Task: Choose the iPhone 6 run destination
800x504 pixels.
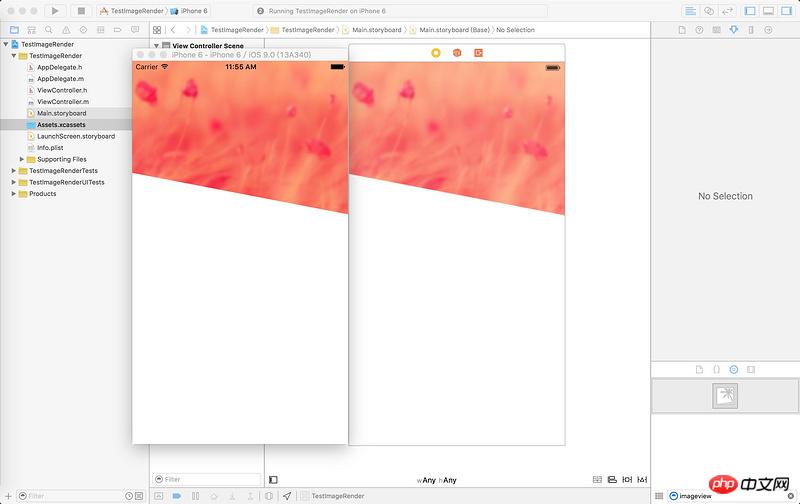Action: [189, 11]
